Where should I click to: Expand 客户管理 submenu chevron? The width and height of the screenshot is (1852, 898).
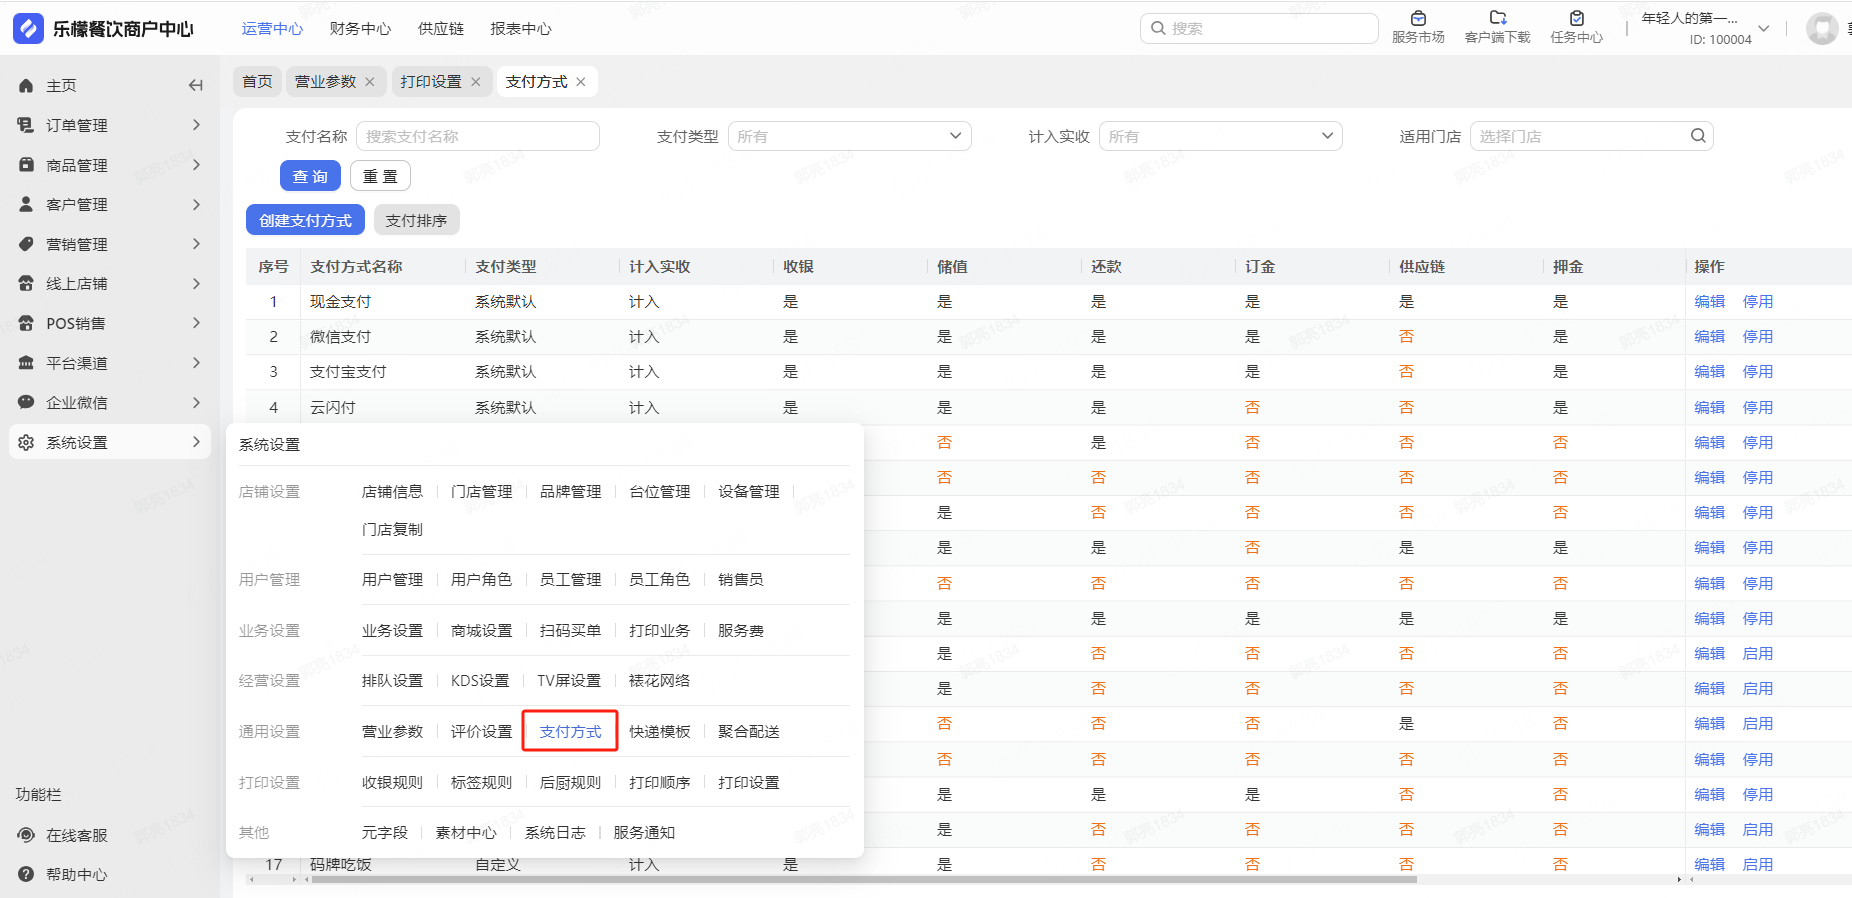coord(196,204)
